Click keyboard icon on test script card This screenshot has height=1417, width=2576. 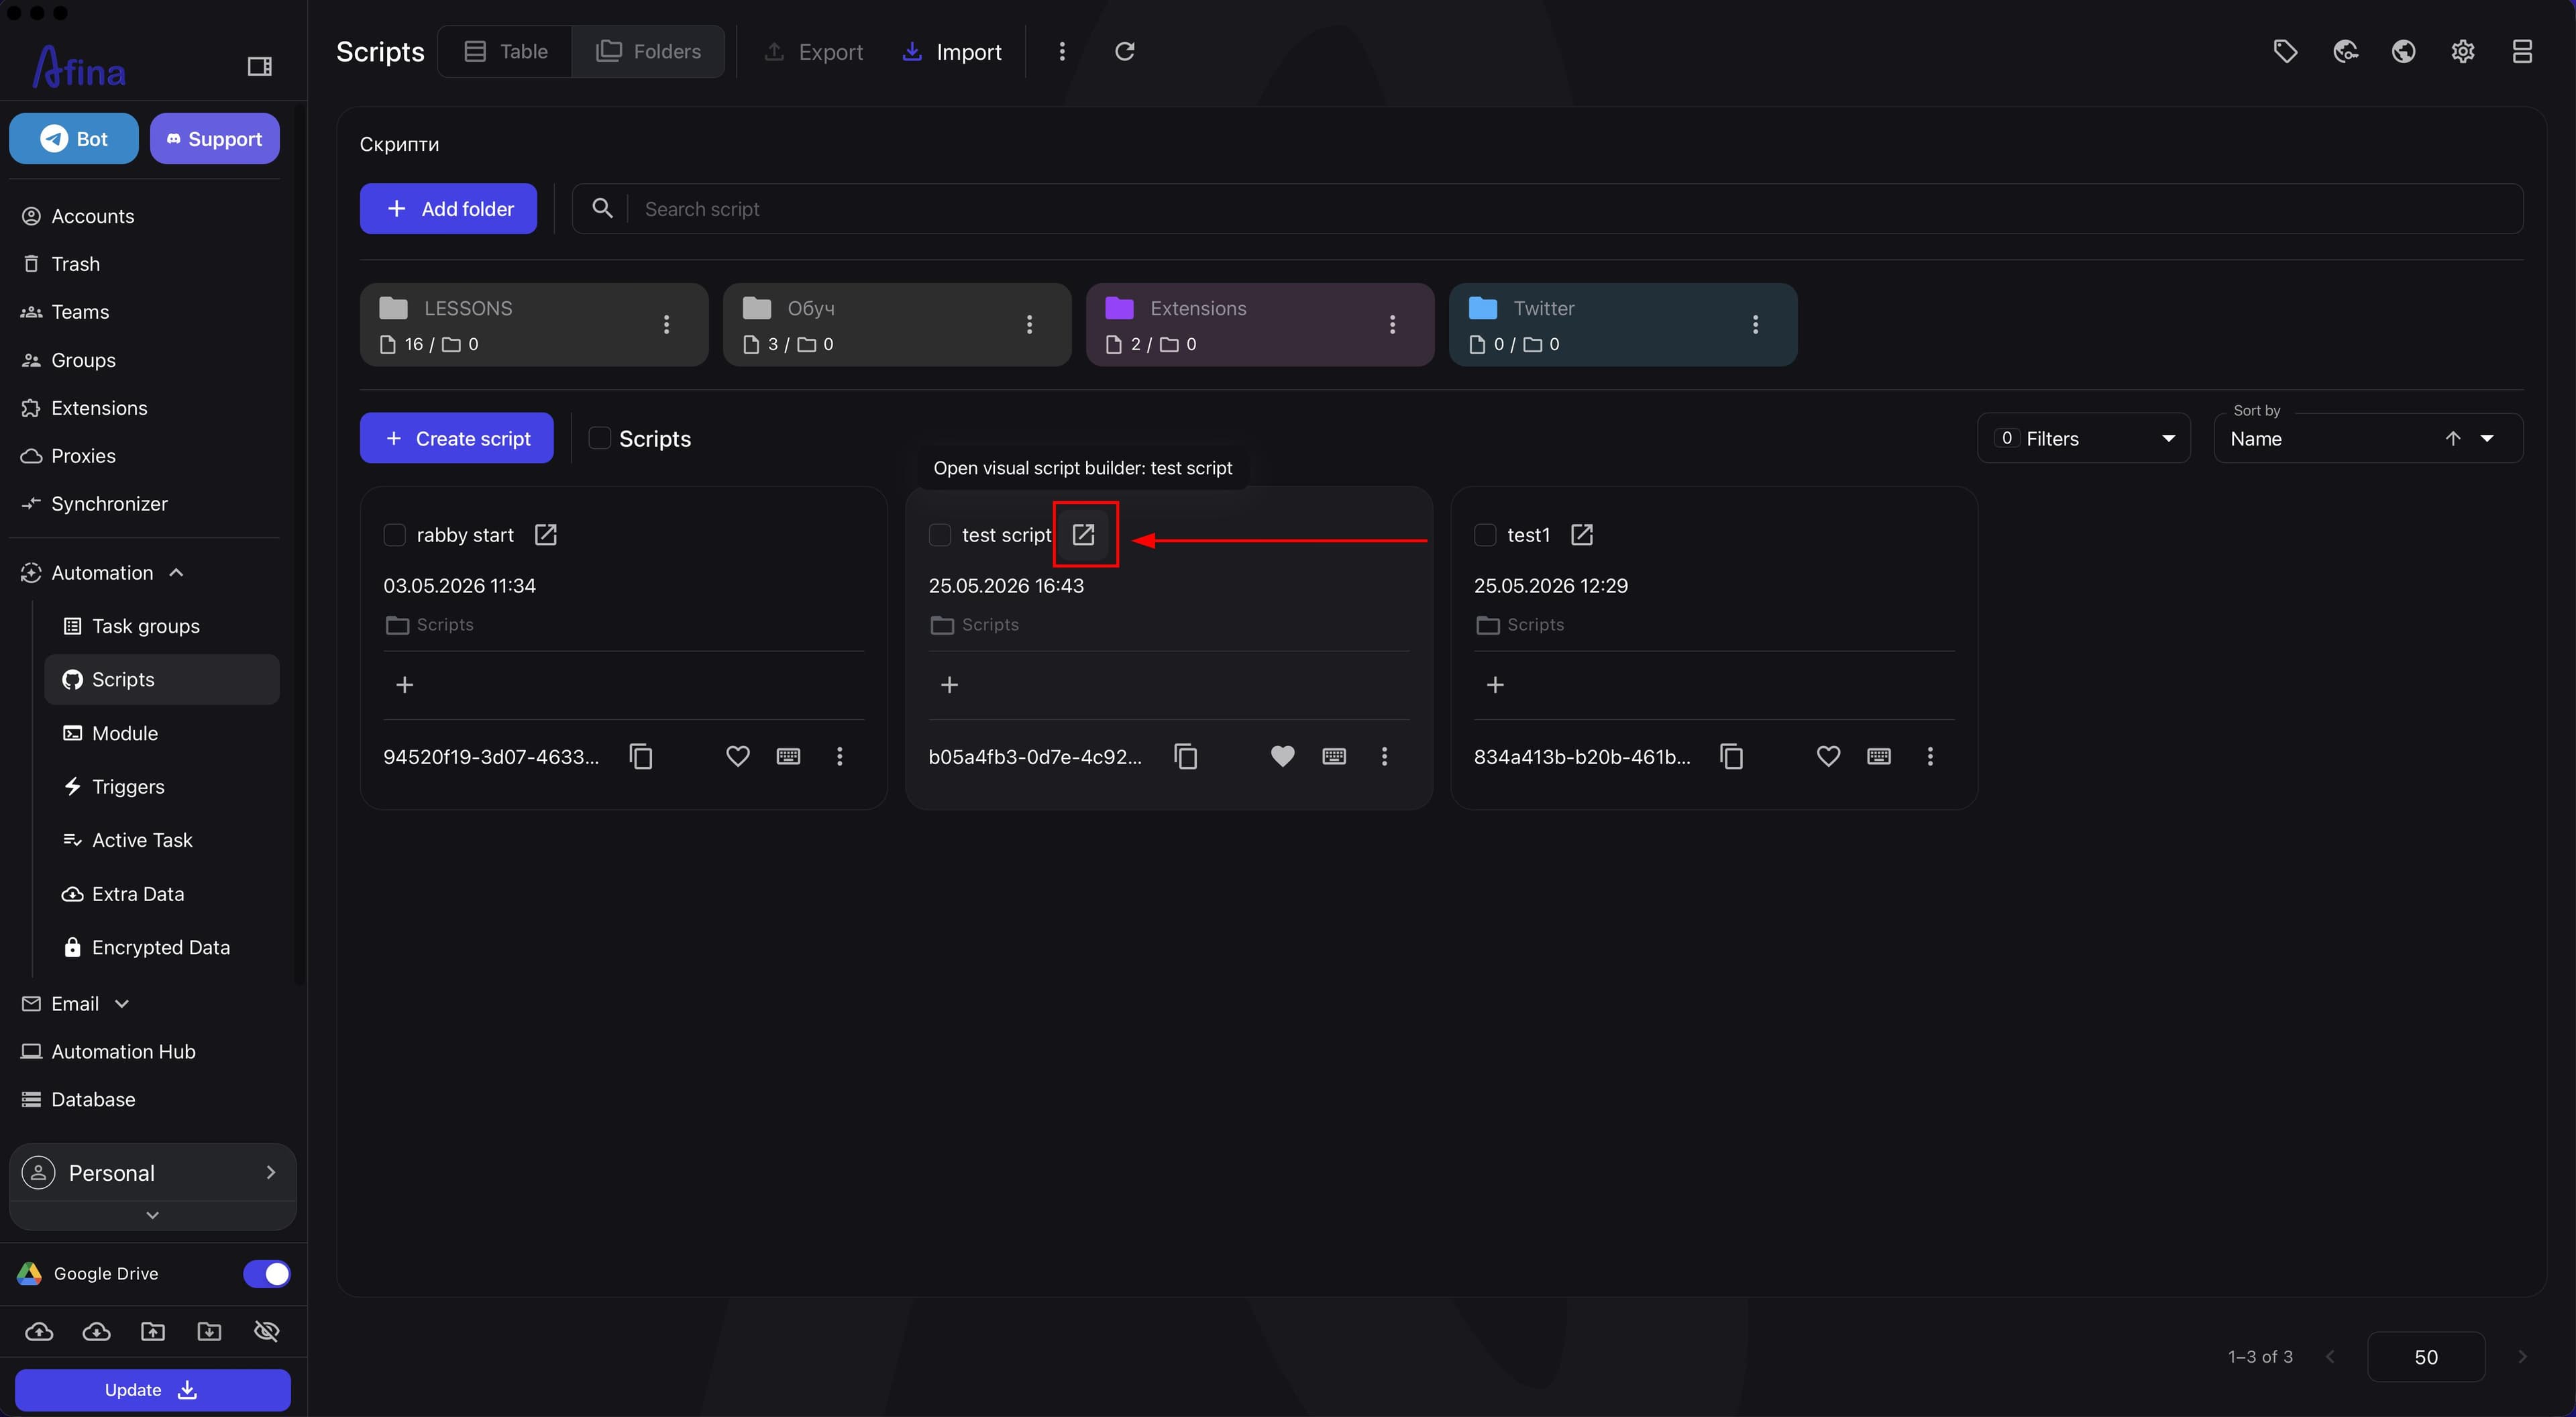click(1334, 756)
